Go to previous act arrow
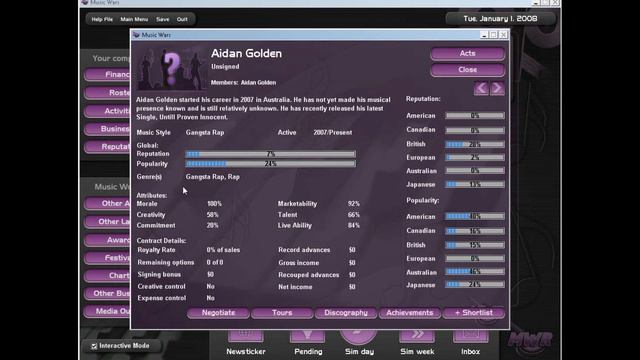640x360 pixels. (x=481, y=88)
